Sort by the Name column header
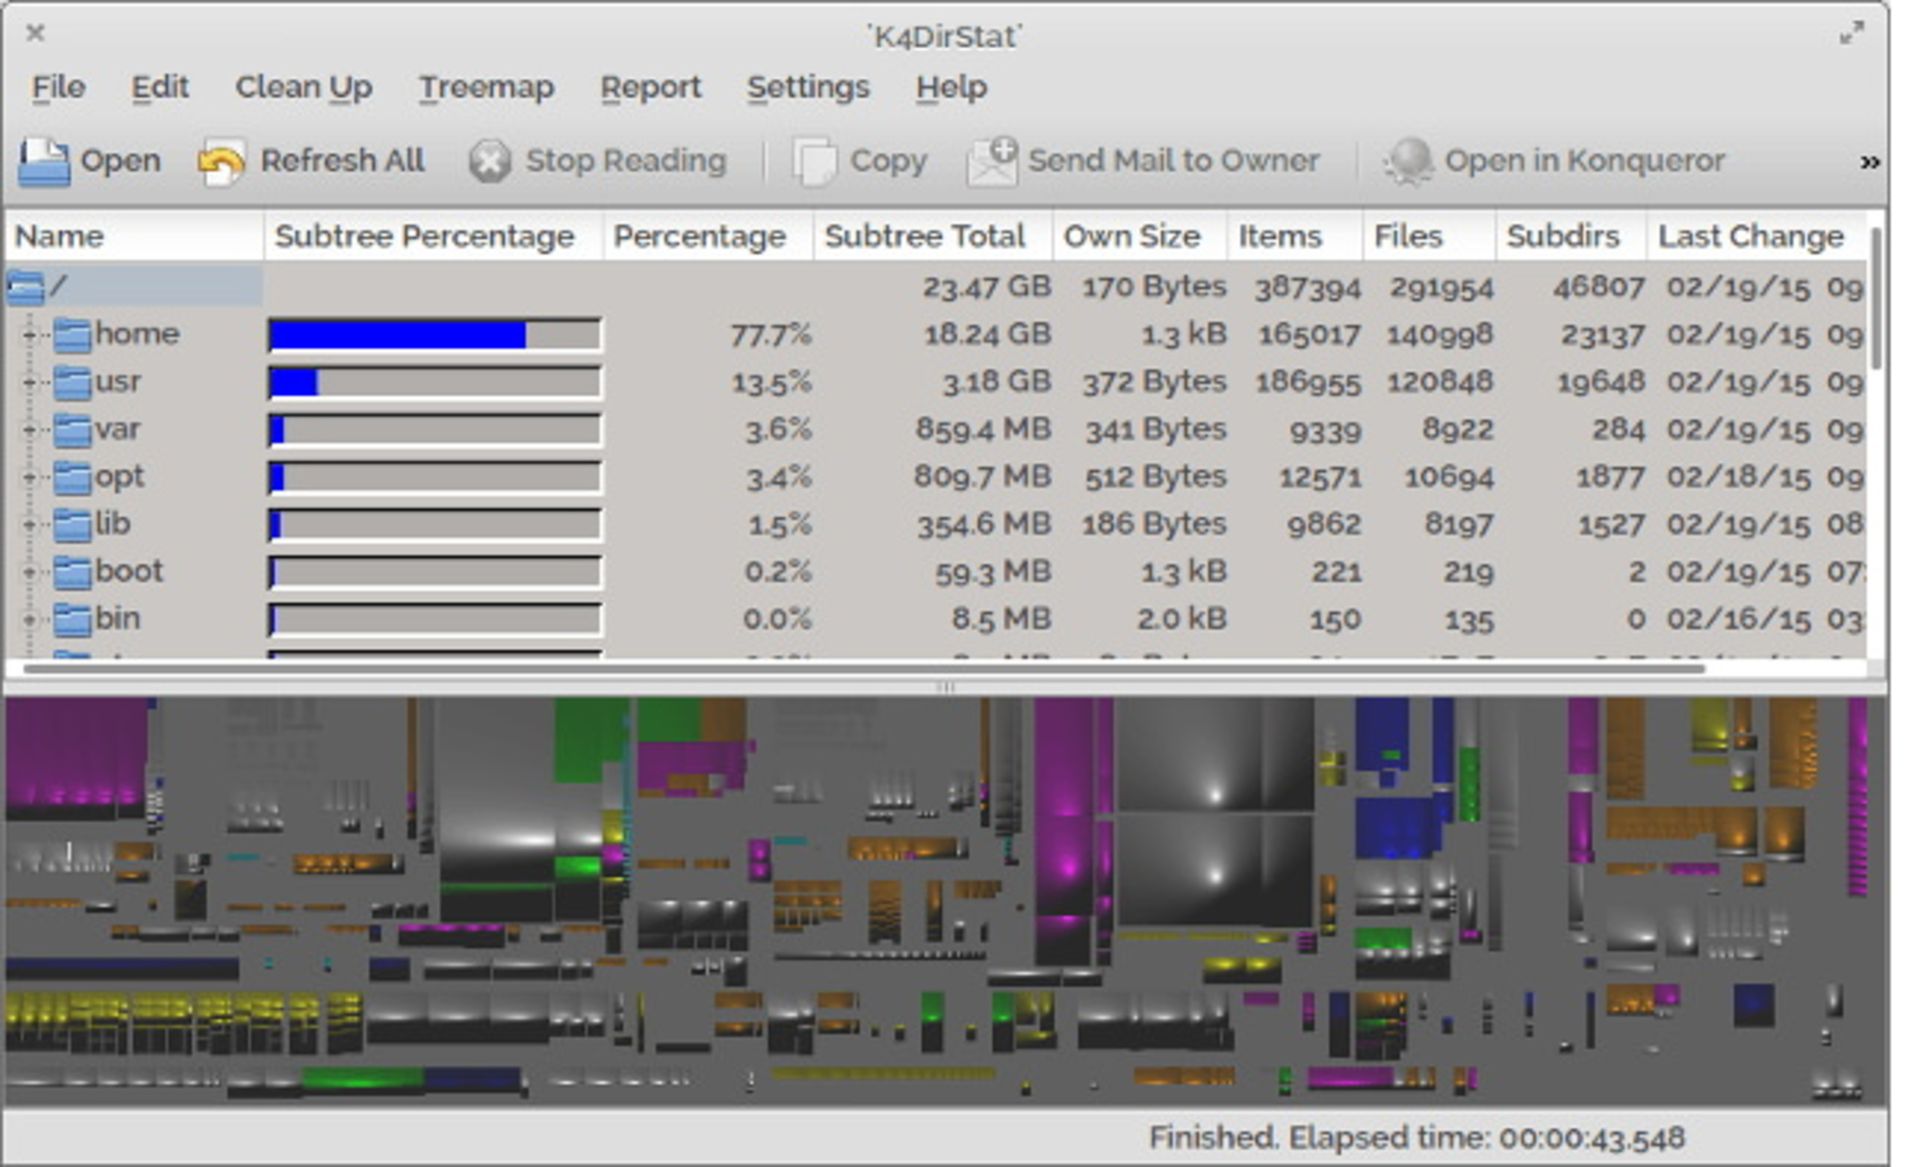Viewport: 1920px width, 1167px height. pos(135,236)
